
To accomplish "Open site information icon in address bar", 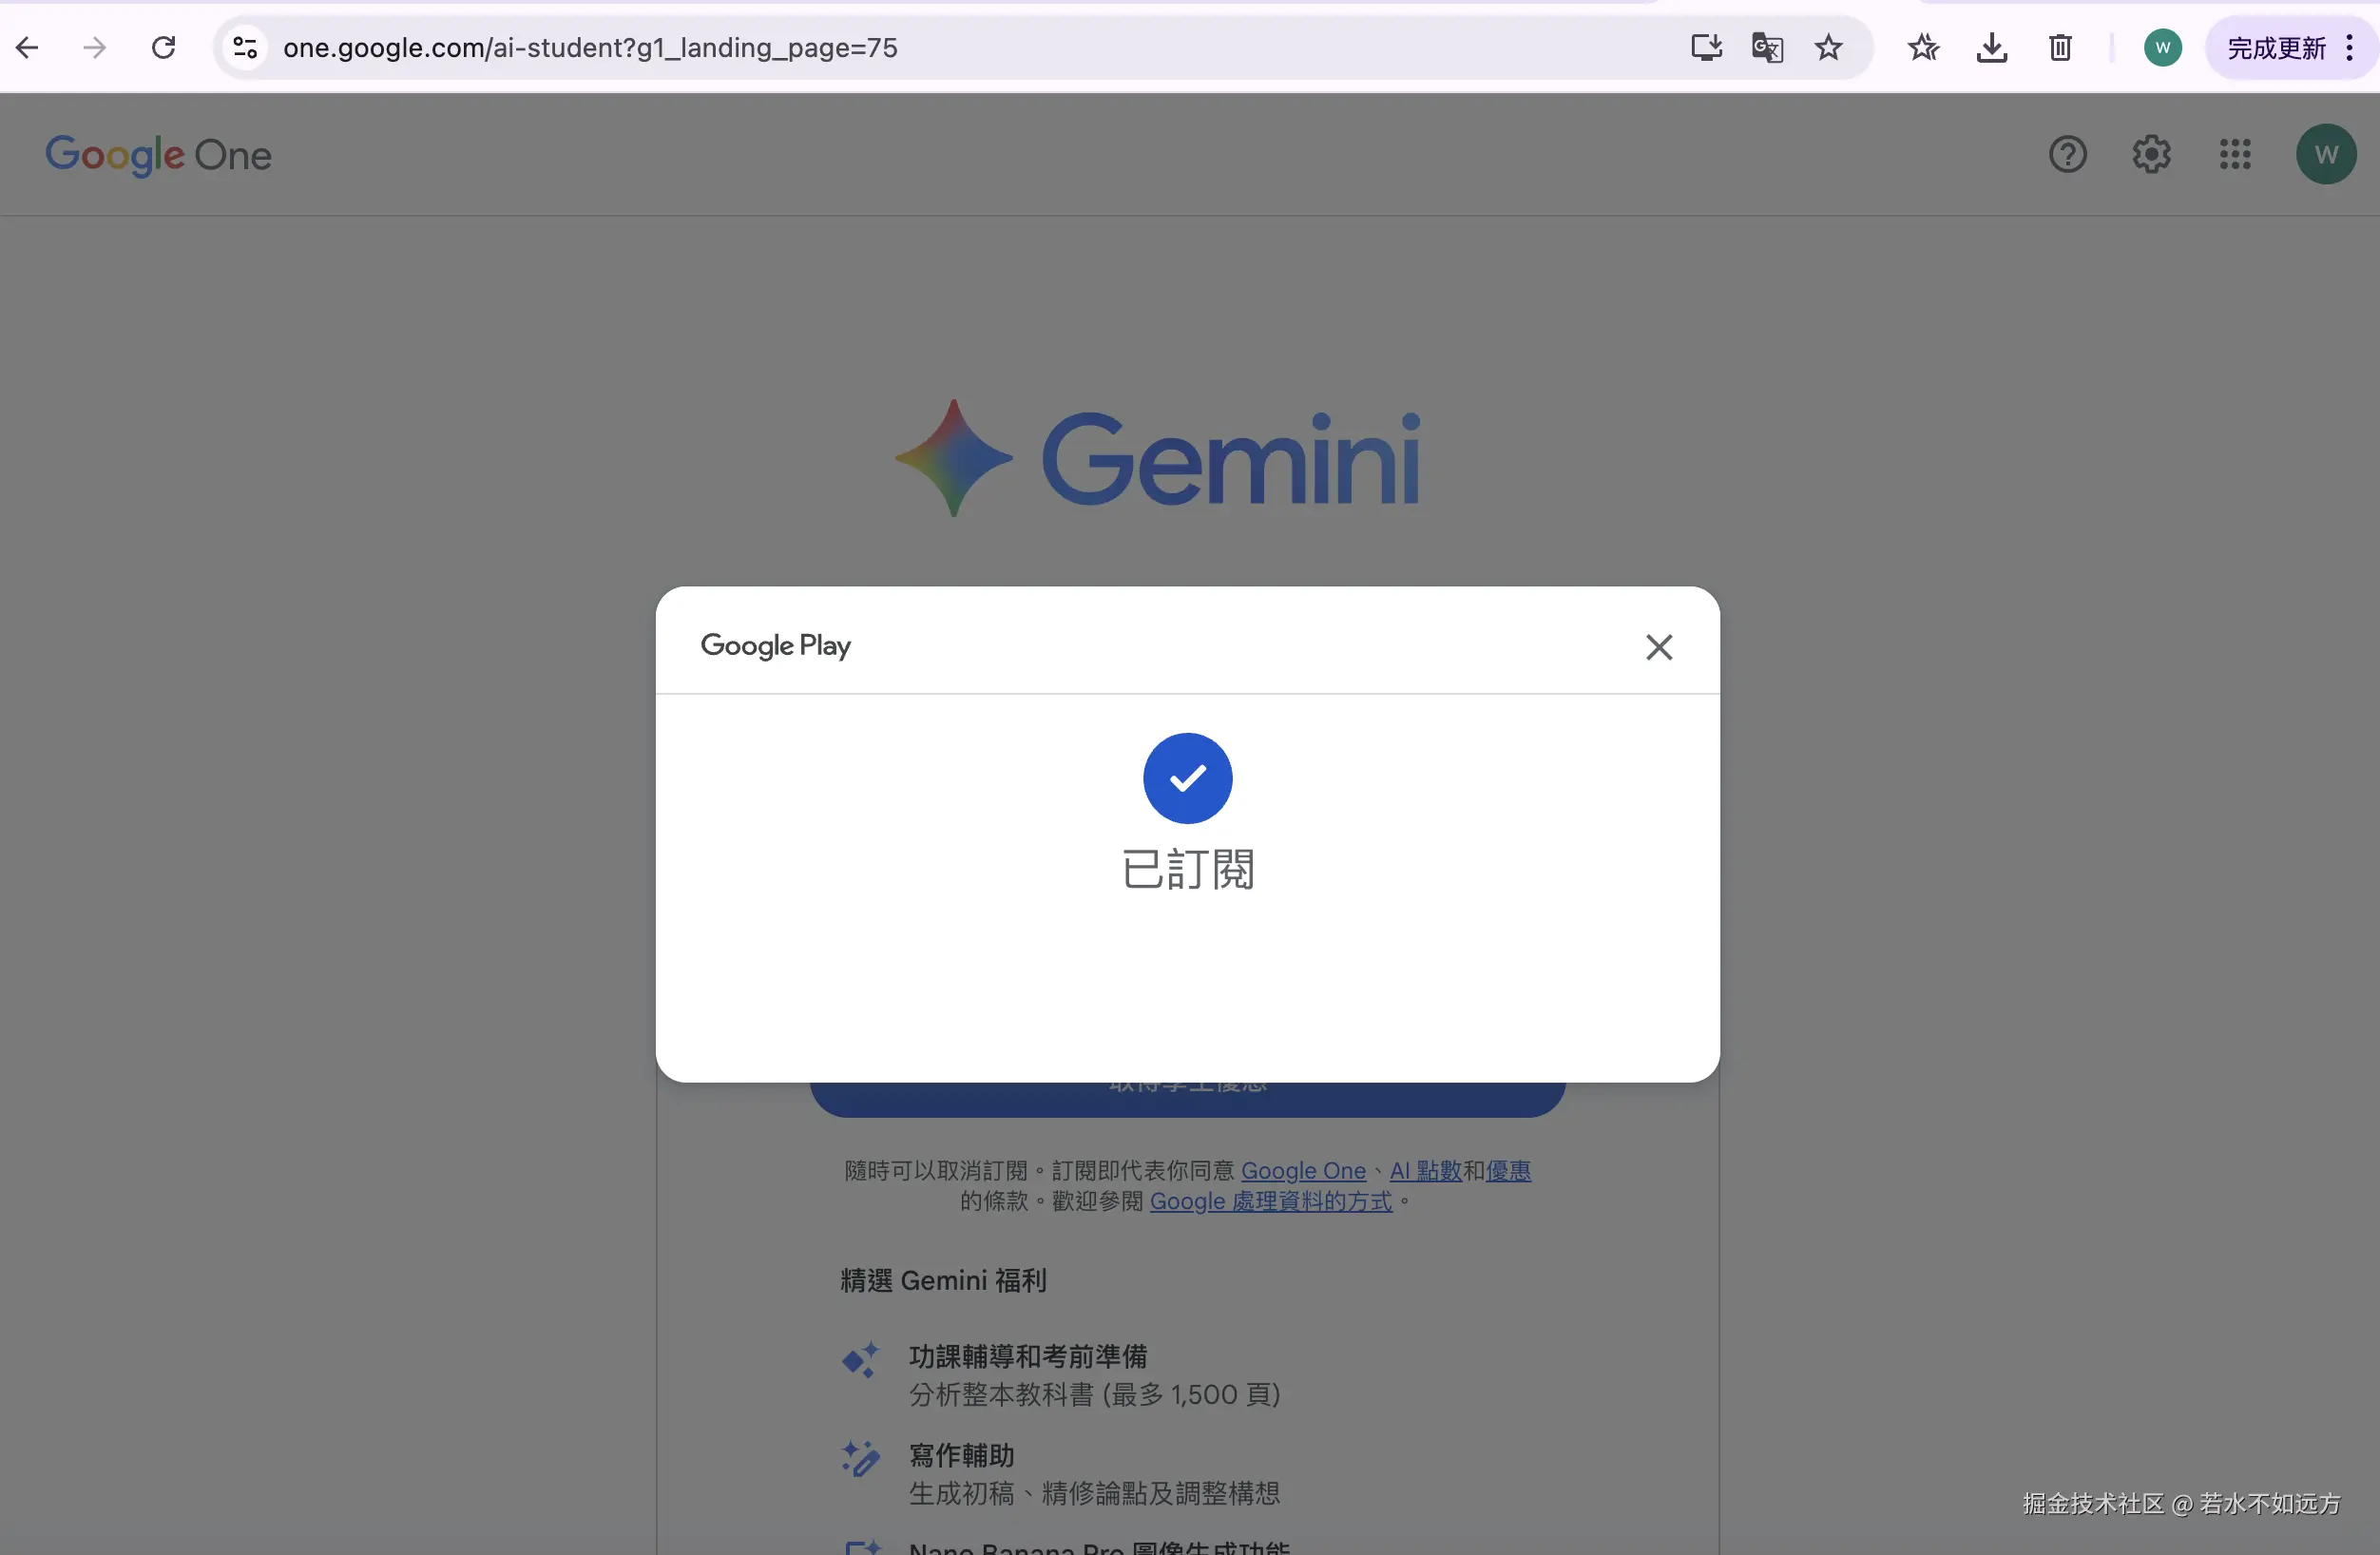I will (245, 47).
